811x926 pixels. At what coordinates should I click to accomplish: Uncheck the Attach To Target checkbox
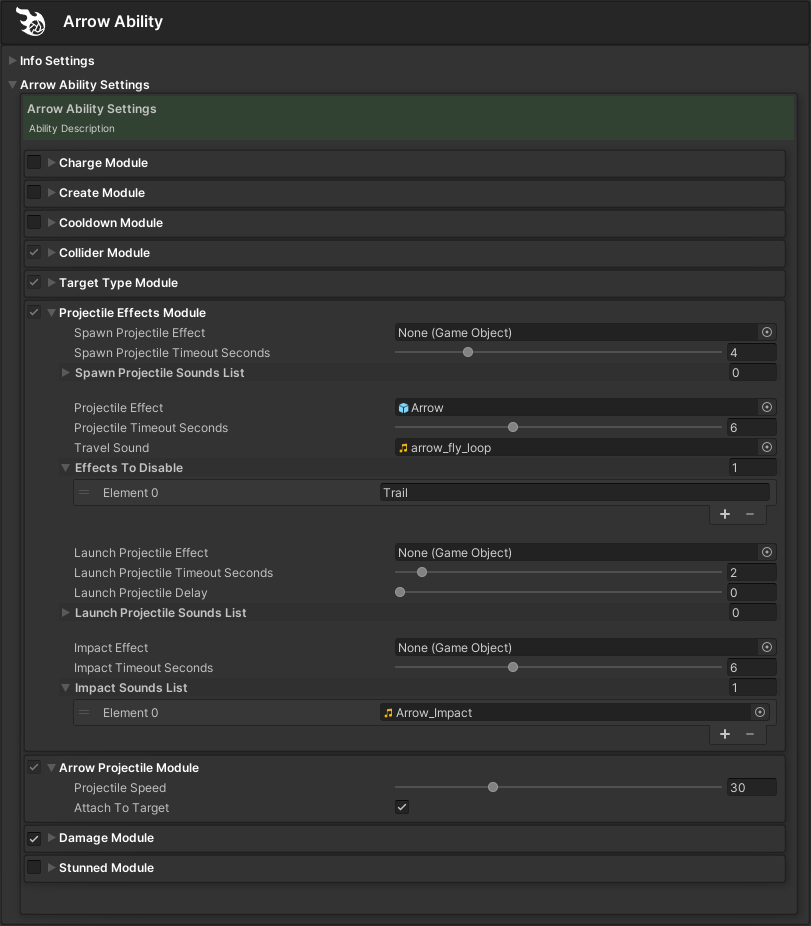point(402,808)
